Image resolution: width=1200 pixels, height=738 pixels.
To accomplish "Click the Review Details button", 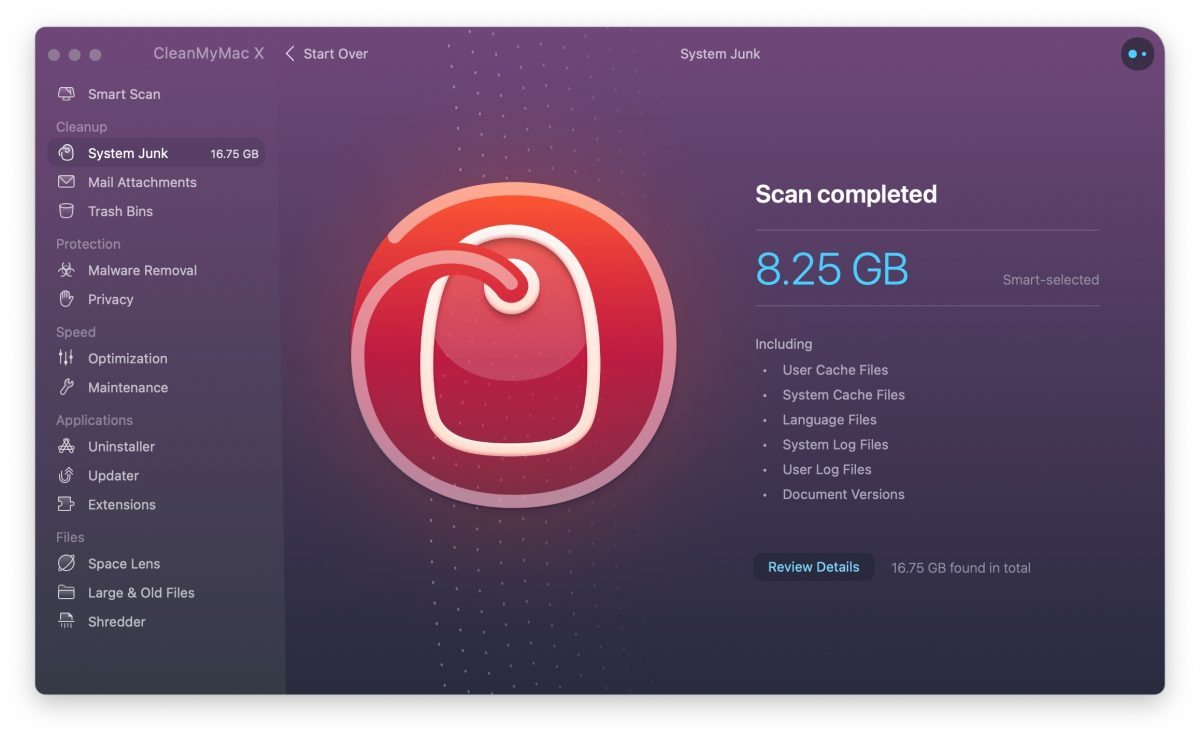I will [x=814, y=567].
